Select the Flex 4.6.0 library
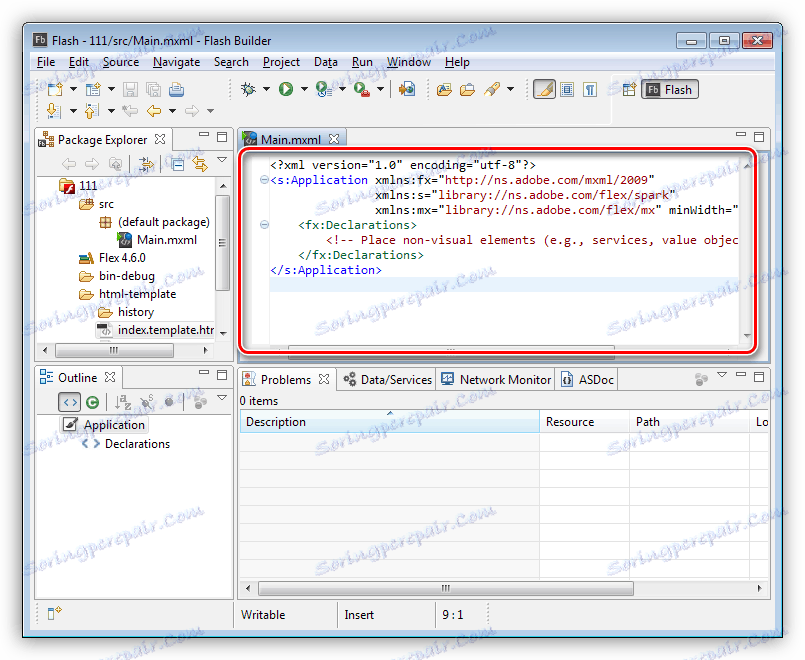Screen dimensions: 805x660 (112, 258)
